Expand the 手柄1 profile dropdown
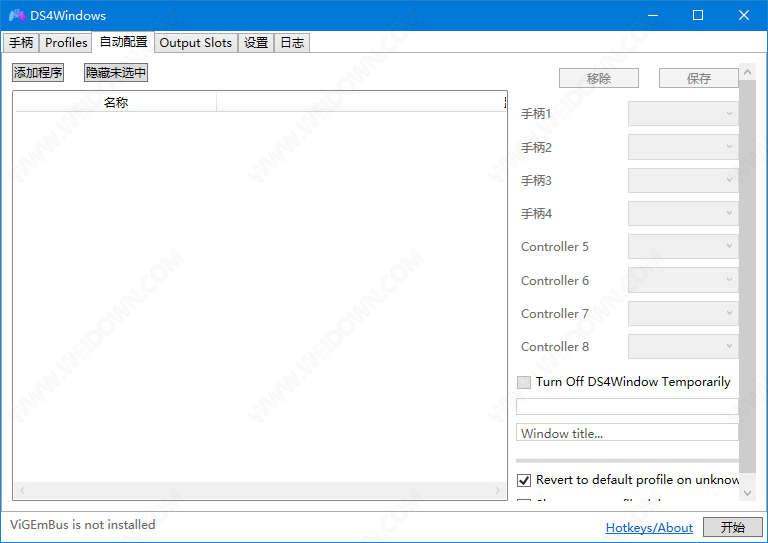The height and width of the screenshot is (543, 768). (x=683, y=114)
